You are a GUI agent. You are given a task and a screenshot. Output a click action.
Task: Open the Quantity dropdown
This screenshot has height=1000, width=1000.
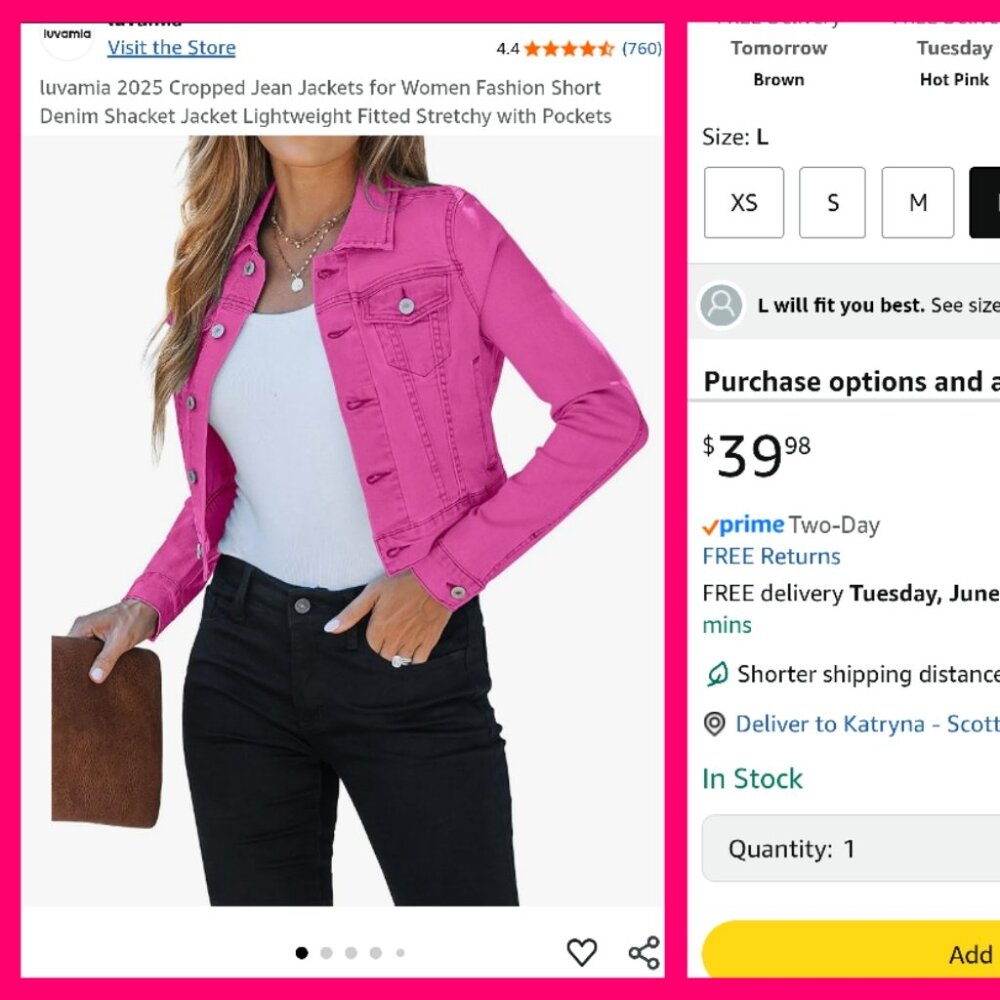point(851,848)
